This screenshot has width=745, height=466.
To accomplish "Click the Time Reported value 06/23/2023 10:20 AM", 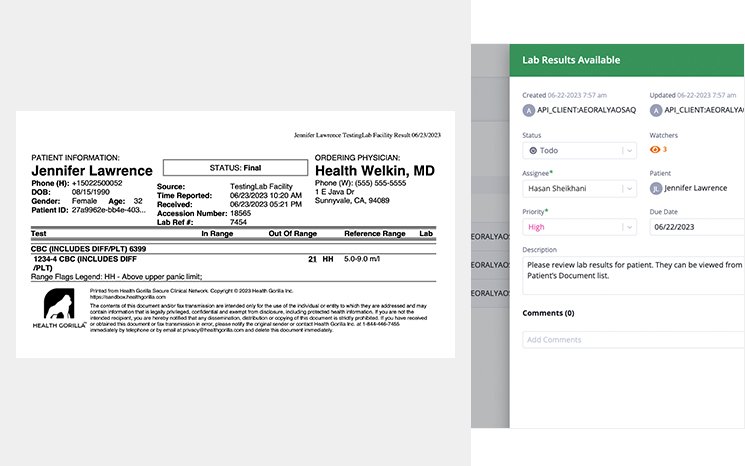I will click(266, 195).
